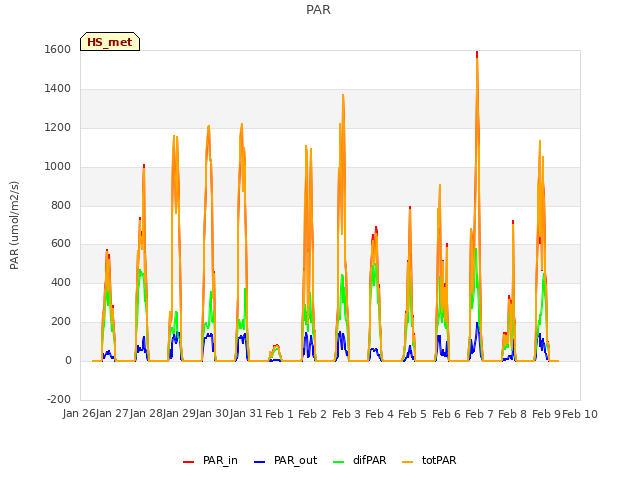Viewport: 640px width, 480px height.
Task: Click the Jan 29 x-axis label
Action: coord(179,414)
